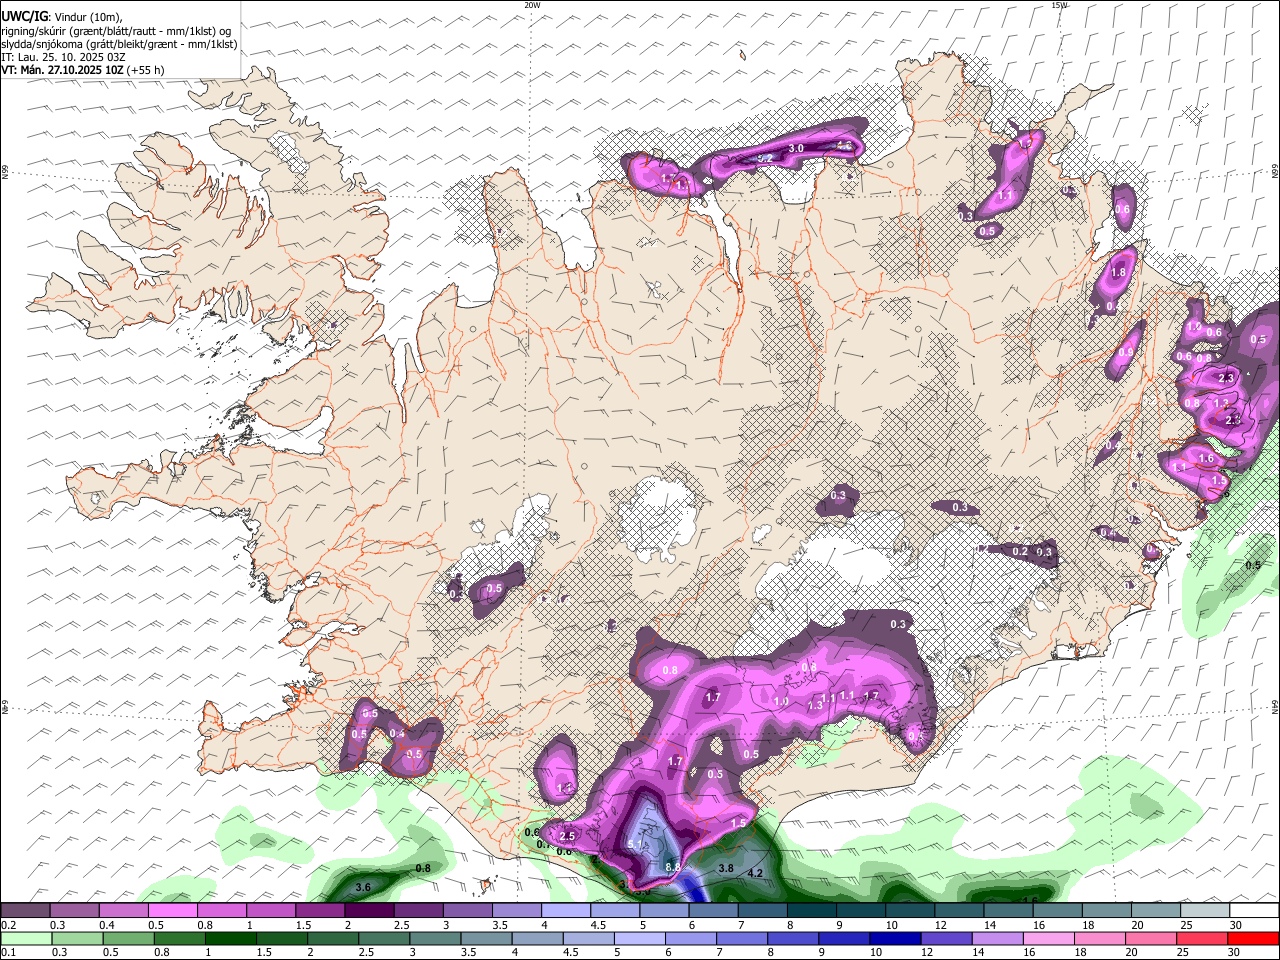Click top legend row swatch starting at 0.2

click(x=25, y=911)
